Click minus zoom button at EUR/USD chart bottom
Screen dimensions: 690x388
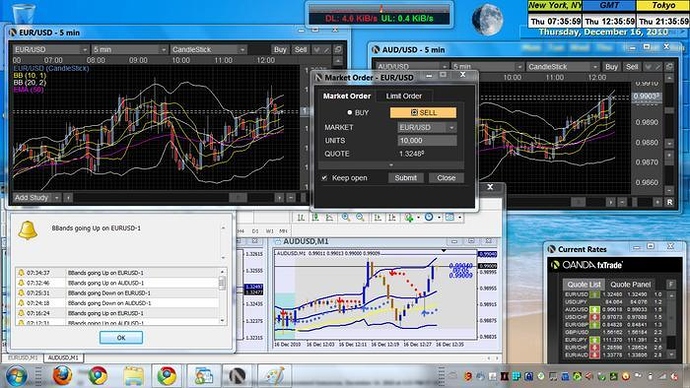pyautogui.click(x=291, y=198)
